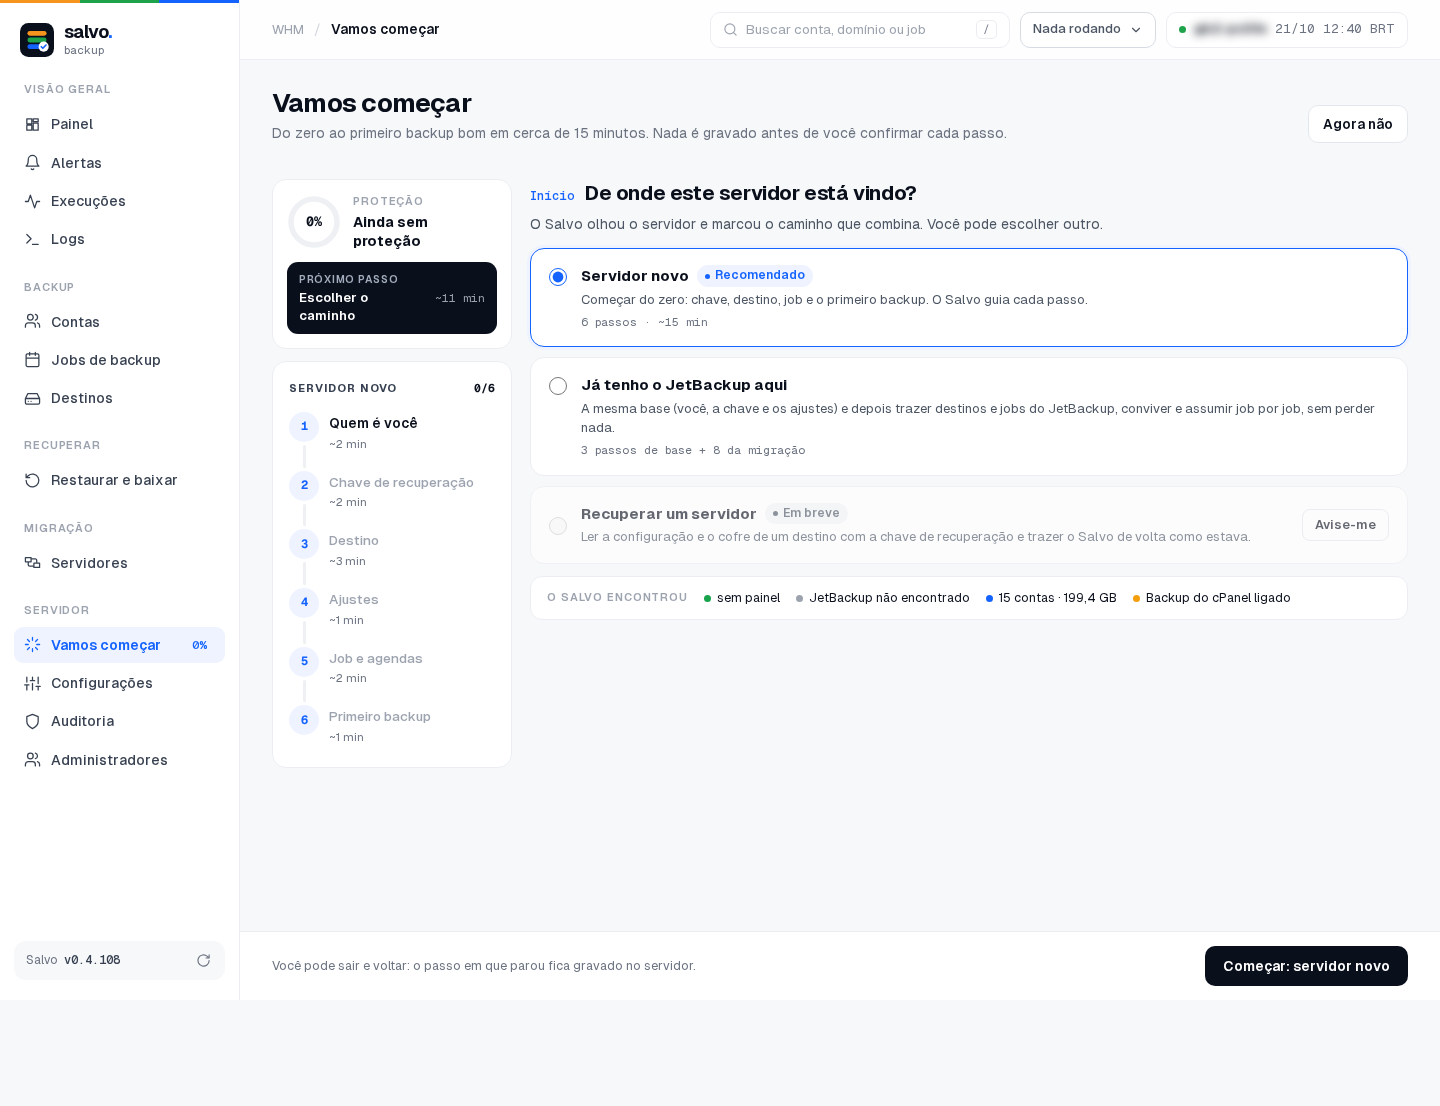The image size is (1440, 1106).
Task: Click the Próximo passo Escolher o caminho card
Action: click(392, 298)
